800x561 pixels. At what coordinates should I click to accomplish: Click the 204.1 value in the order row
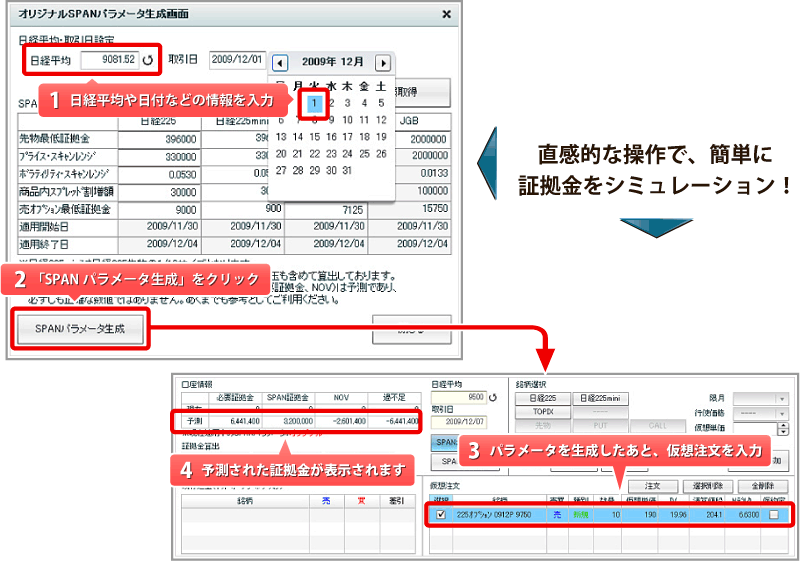(x=714, y=515)
